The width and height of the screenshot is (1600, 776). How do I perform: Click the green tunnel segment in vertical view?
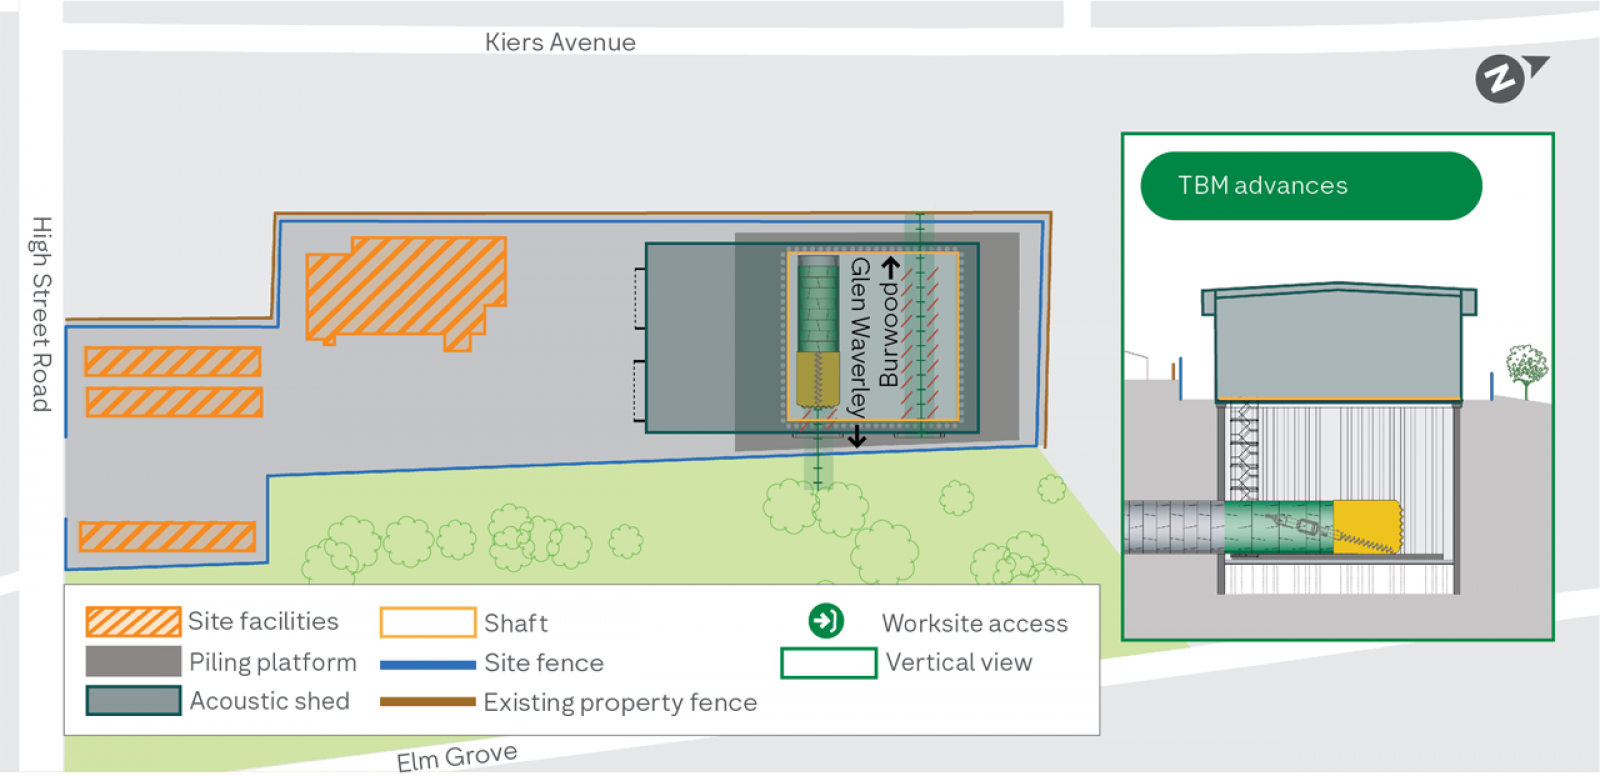(1279, 527)
